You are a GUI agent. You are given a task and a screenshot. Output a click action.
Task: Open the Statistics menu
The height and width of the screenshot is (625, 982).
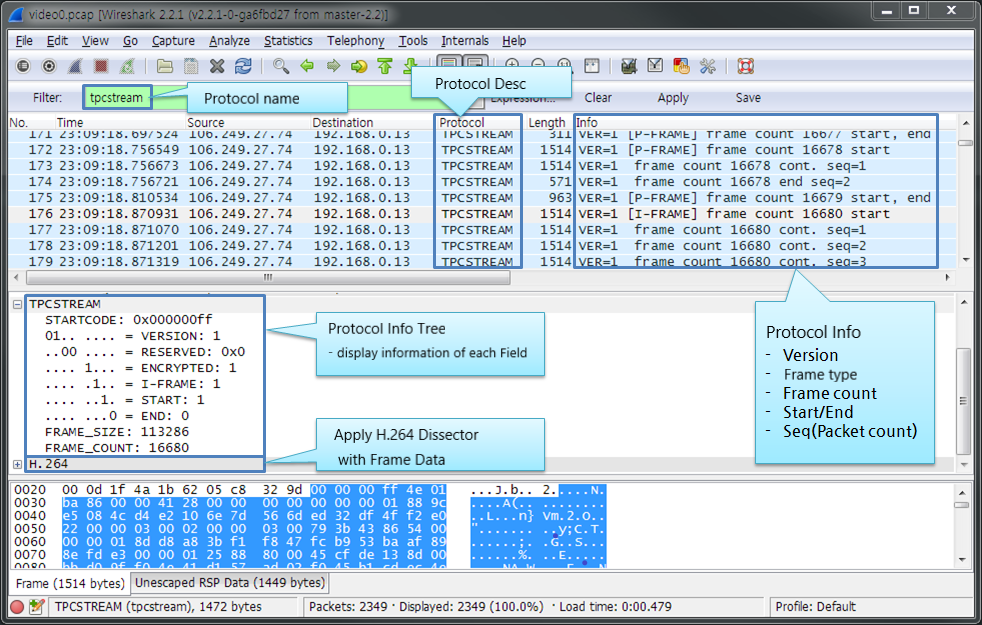tap(288, 41)
